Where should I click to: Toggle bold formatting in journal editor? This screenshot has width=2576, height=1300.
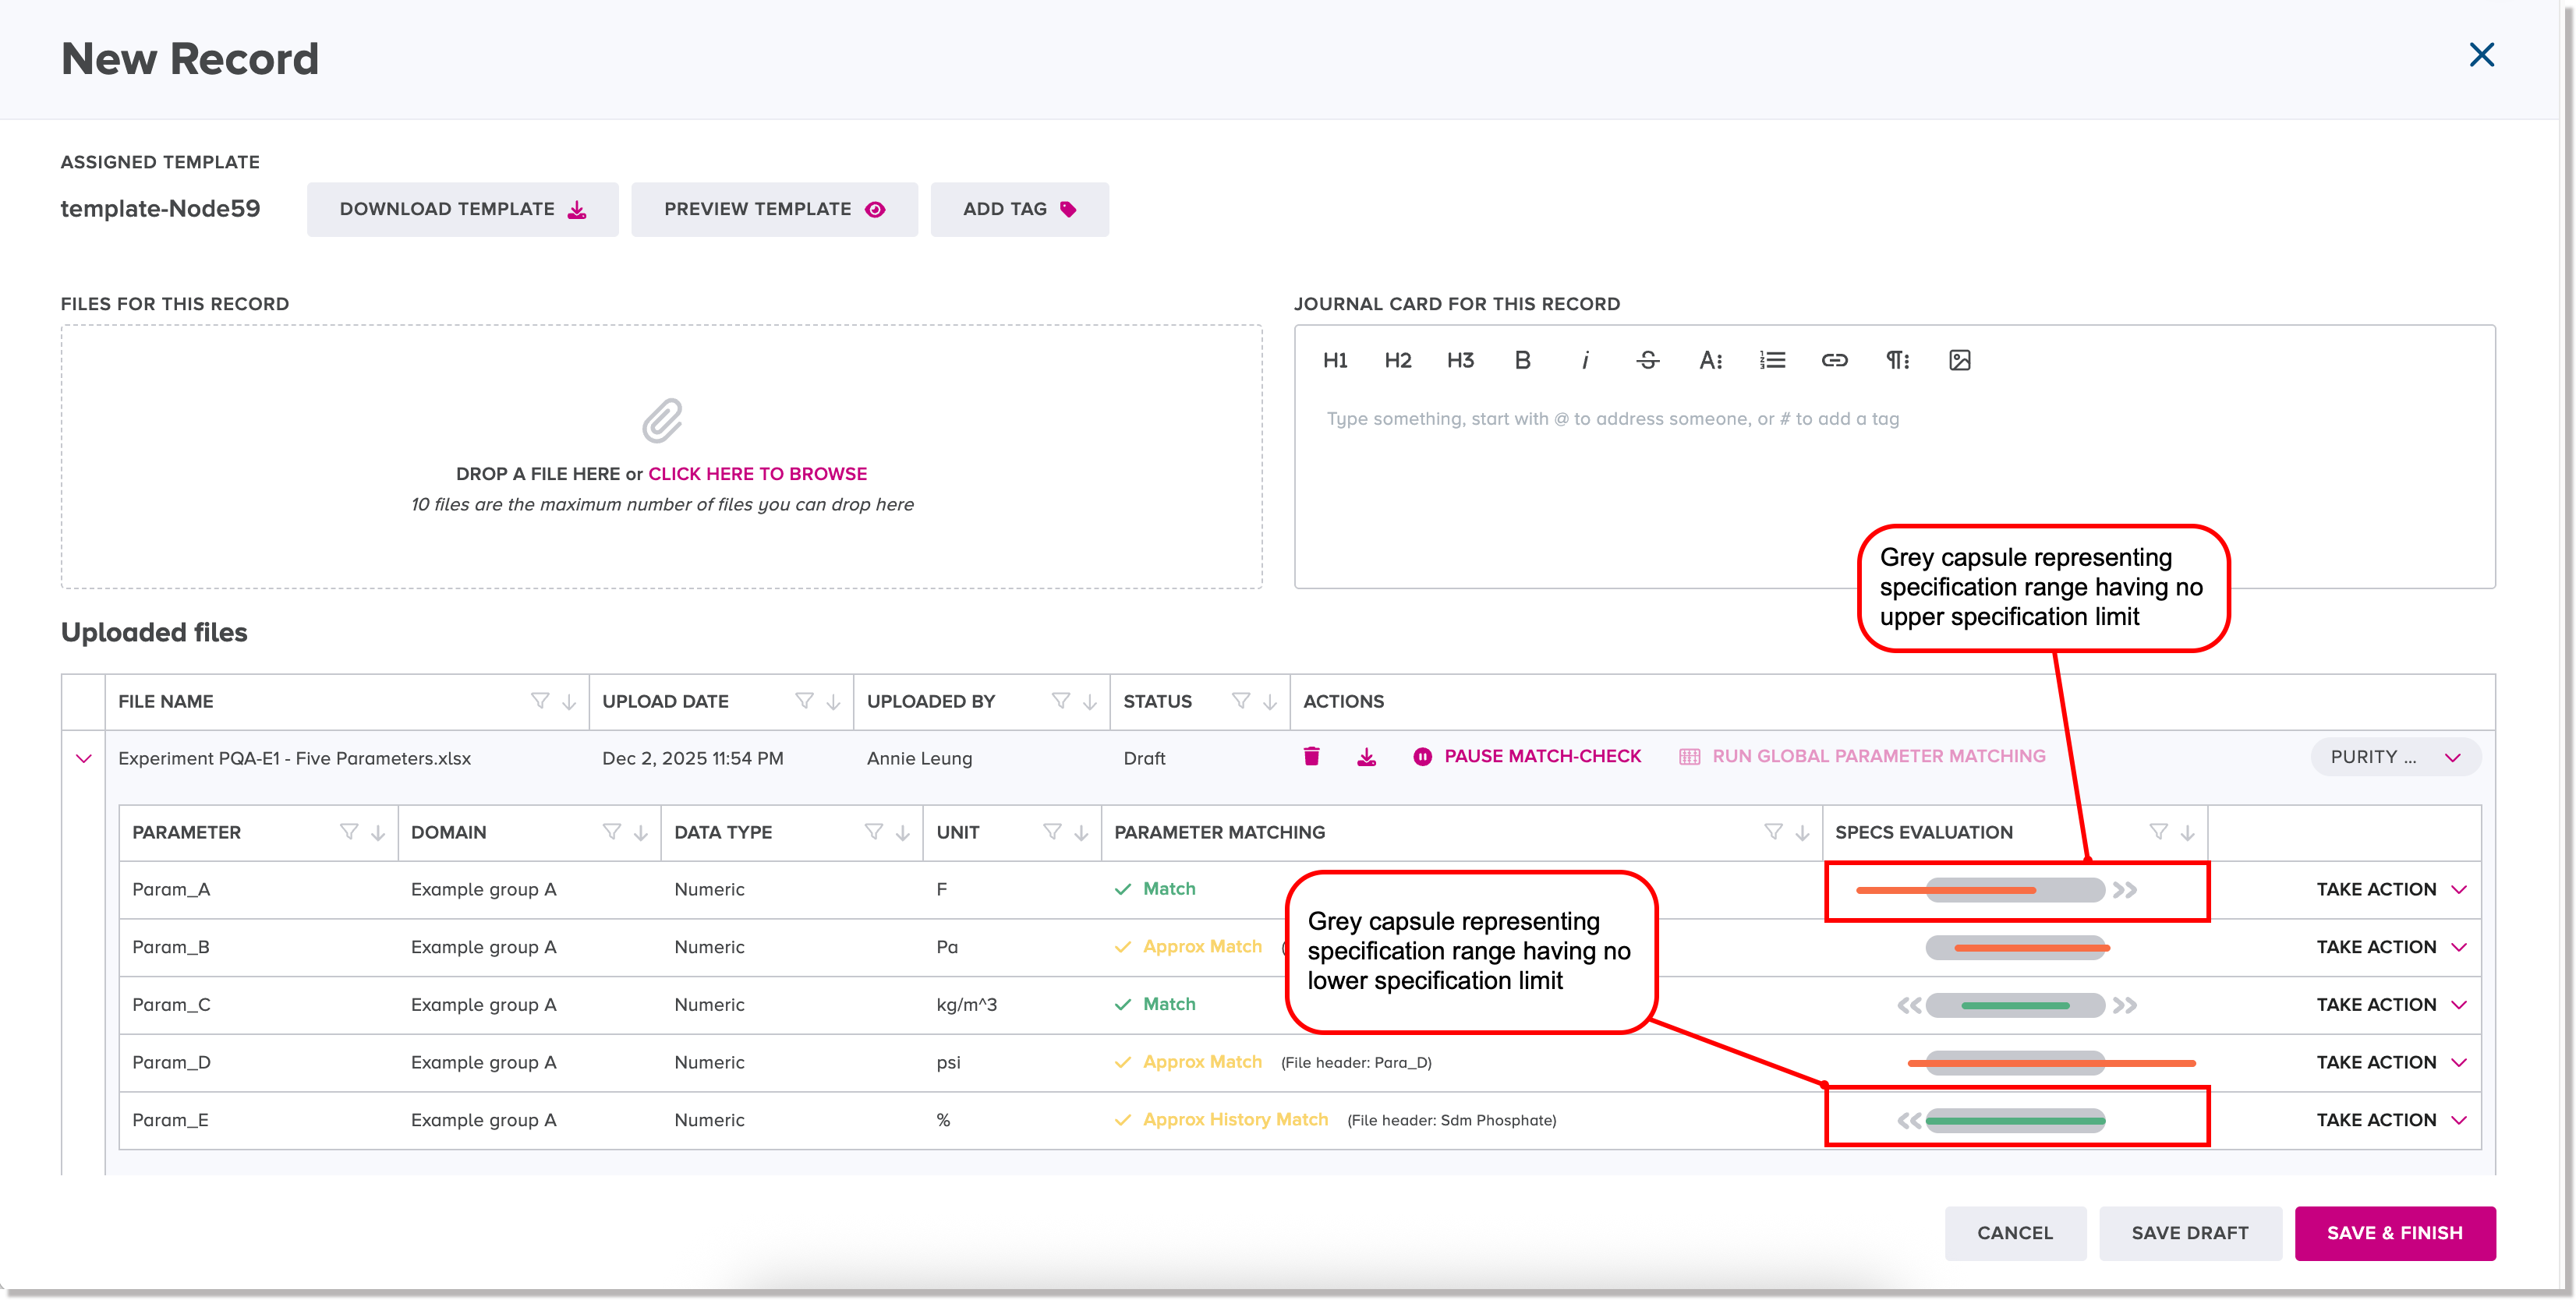tap(1522, 360)
